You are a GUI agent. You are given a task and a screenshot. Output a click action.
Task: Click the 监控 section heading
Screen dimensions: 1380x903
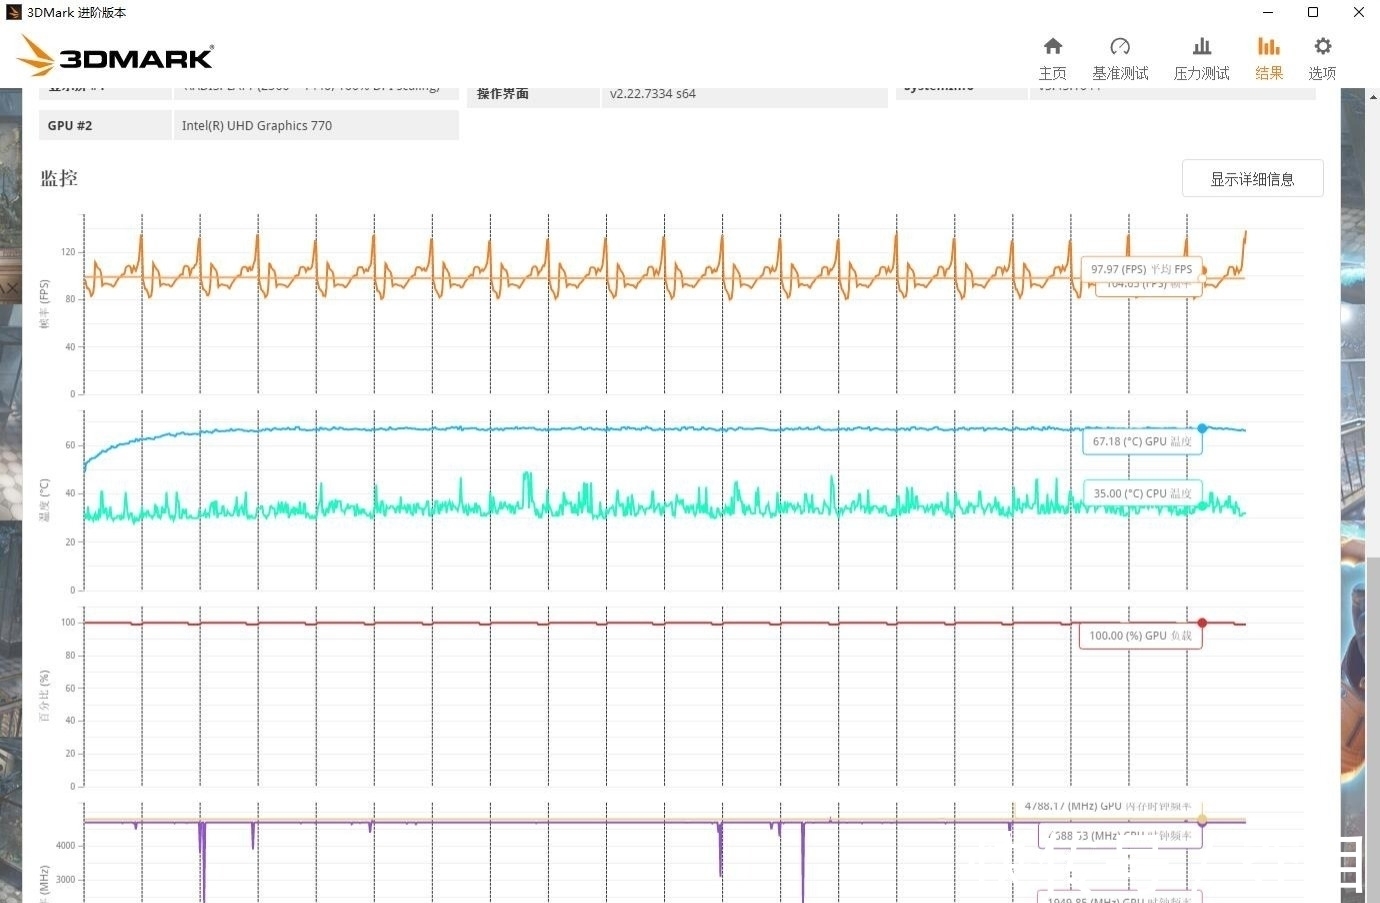coord(59,178)
